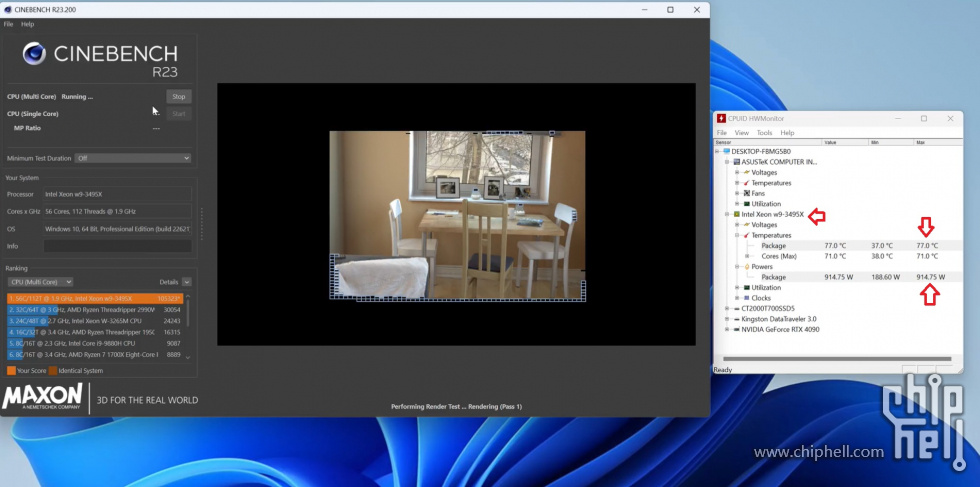Image resolution: width=980 pixels, height=487 pixels.
Task: Click the orange Your Score legend swatch
Action: [11, 371]
